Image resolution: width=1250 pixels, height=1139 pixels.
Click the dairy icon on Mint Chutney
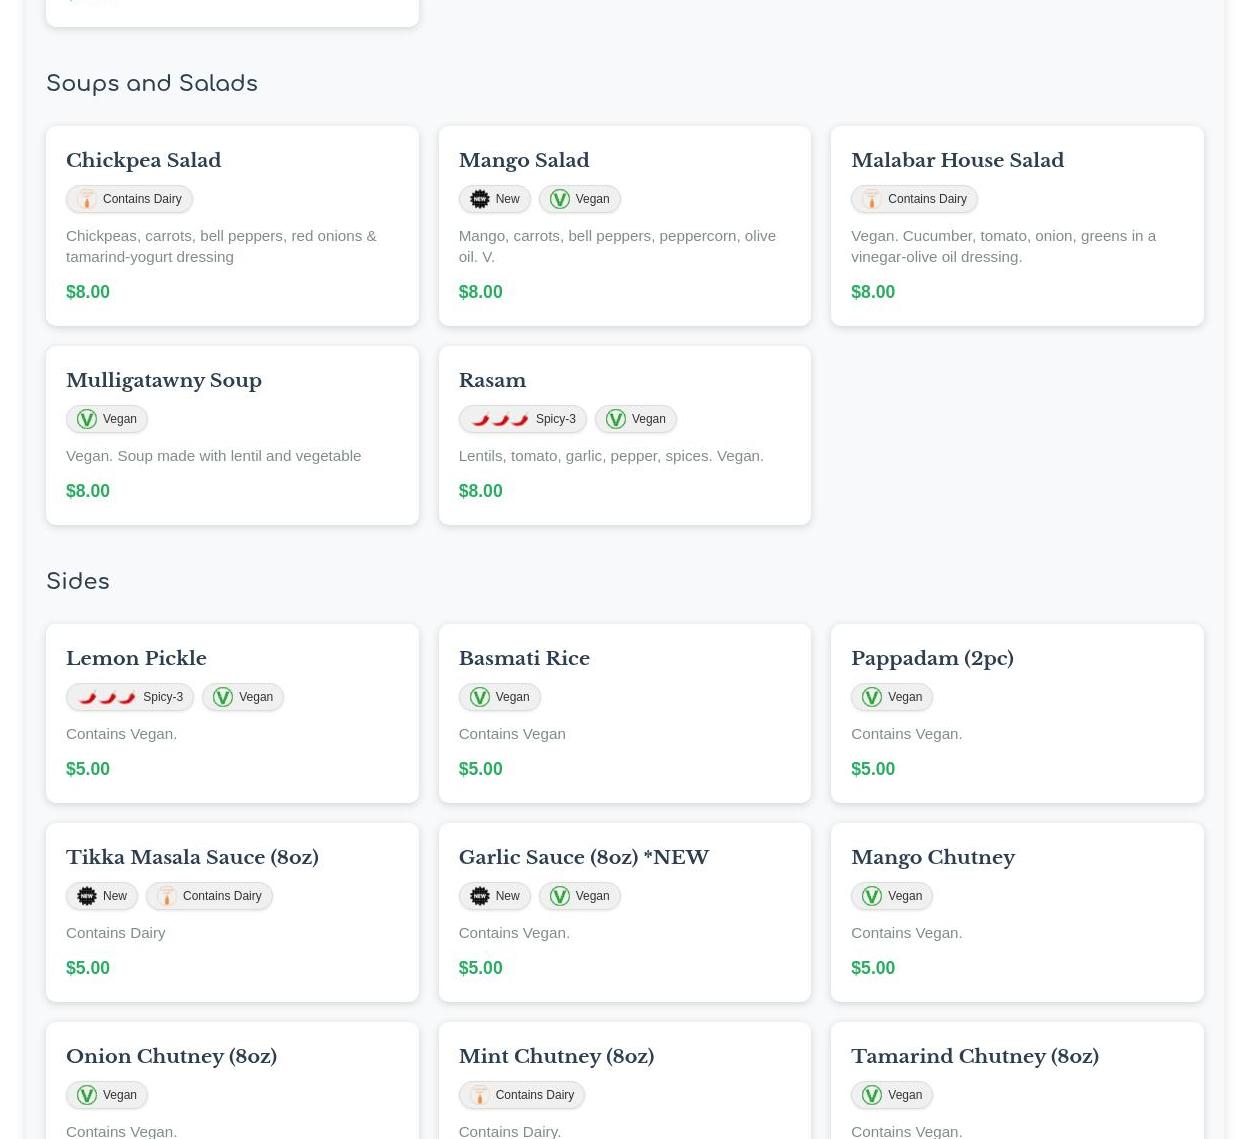480,1095
